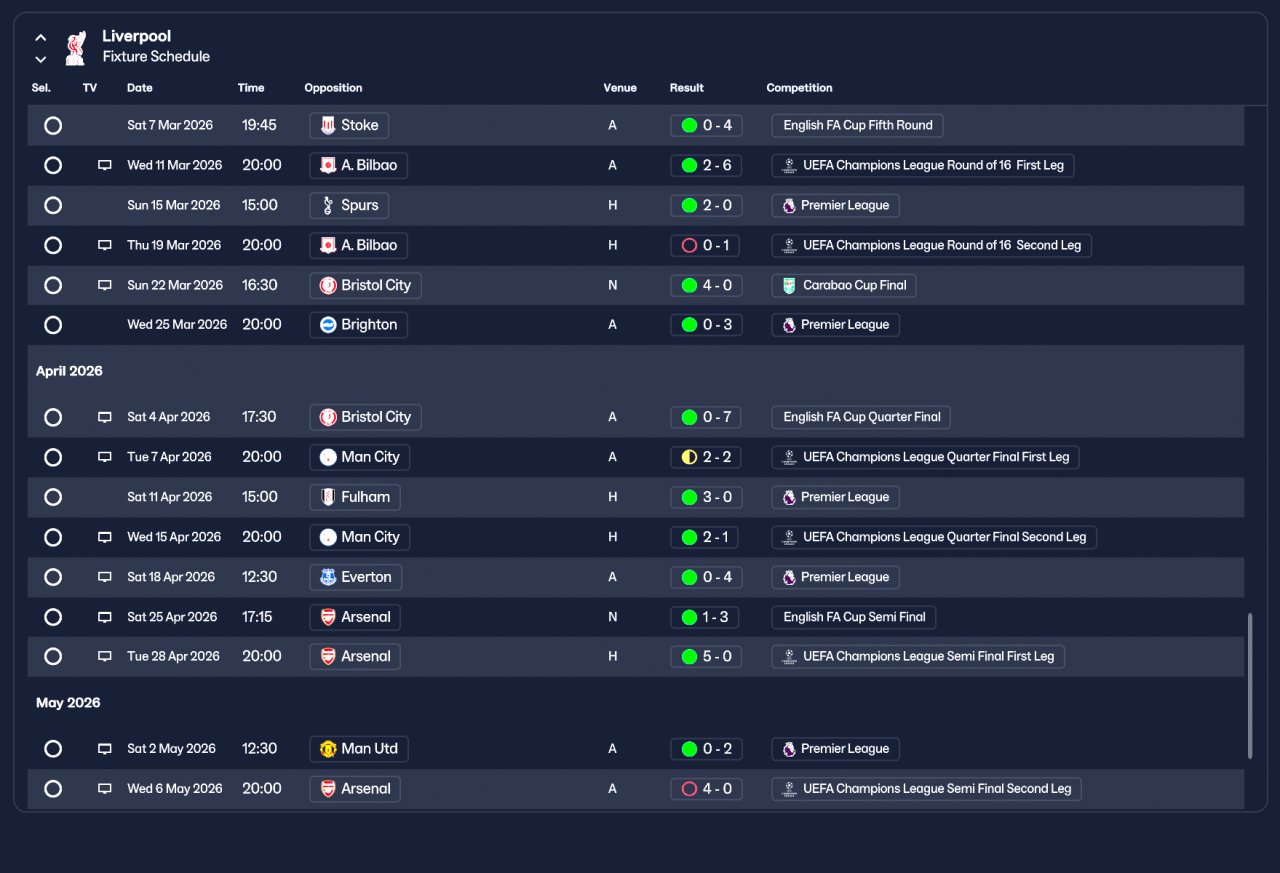1280x873 pixels.
Task: Click the May 2026 month heading
Action: pyautogui.click(x=68, y=703)
